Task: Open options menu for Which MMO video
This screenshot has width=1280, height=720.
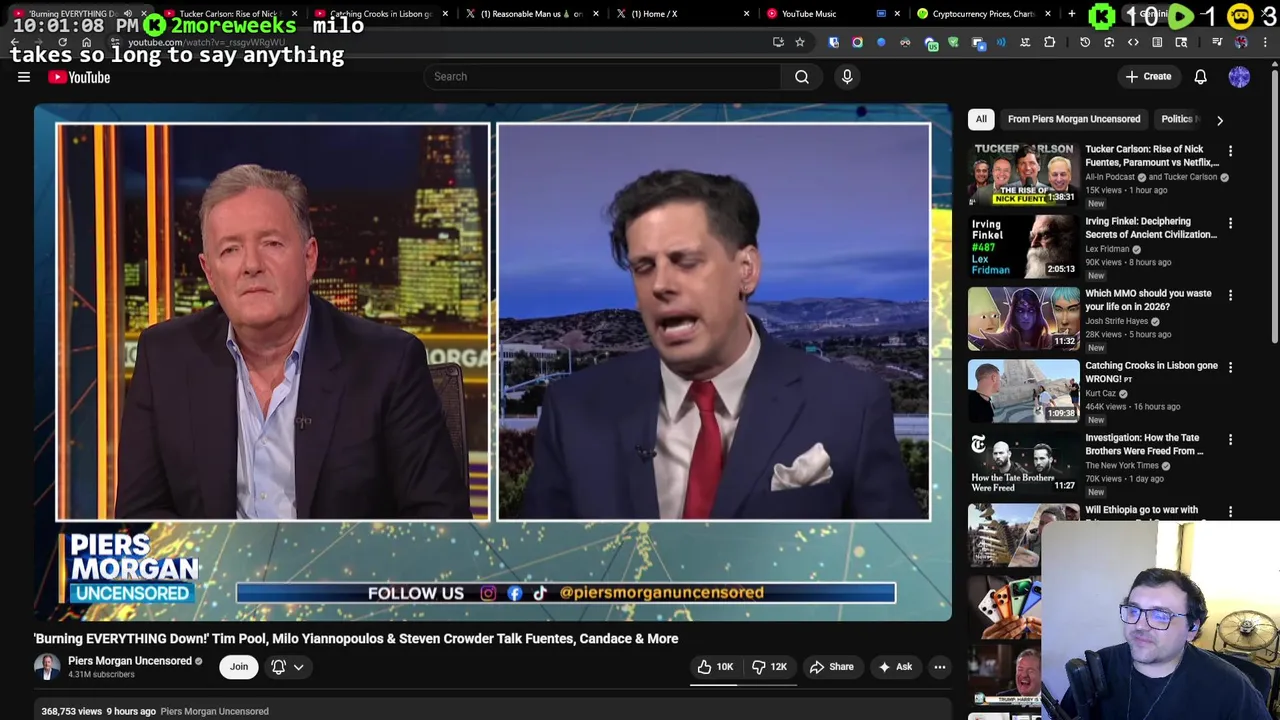Action: click(1230, 295)
